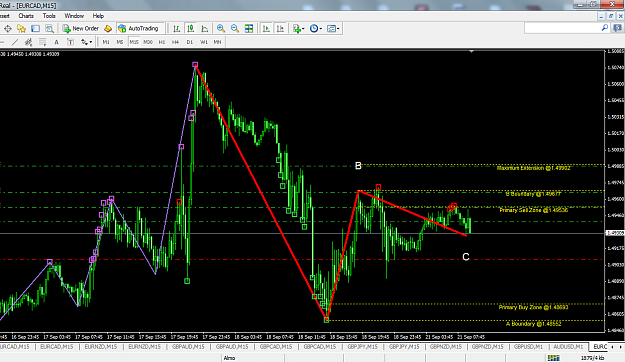Open the Navigator star-folder icon
Image resolution: width=625 pixels, height=362 pixels.
pyautogui.click(x=22, y=29)
